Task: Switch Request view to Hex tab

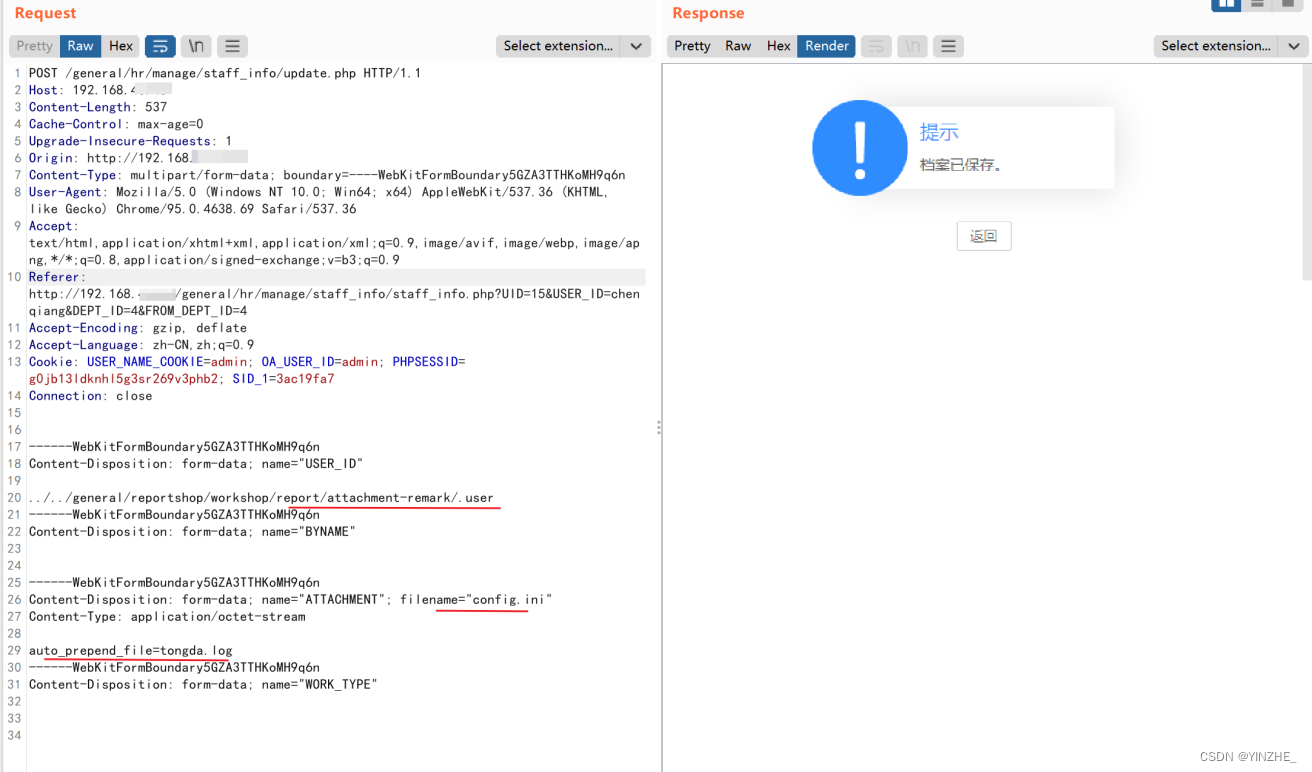Action: (121, 46)
